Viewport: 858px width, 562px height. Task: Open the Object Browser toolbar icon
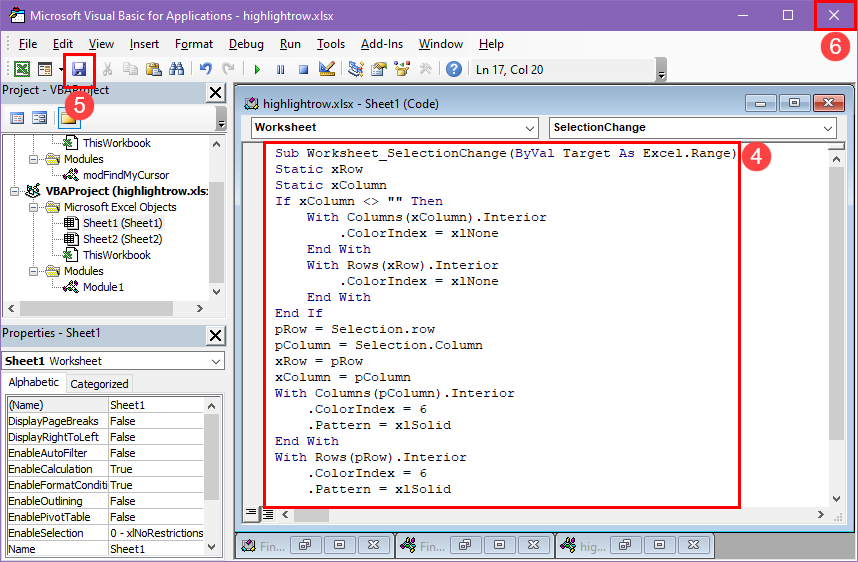pyautogui.click(x=402, y=69)
